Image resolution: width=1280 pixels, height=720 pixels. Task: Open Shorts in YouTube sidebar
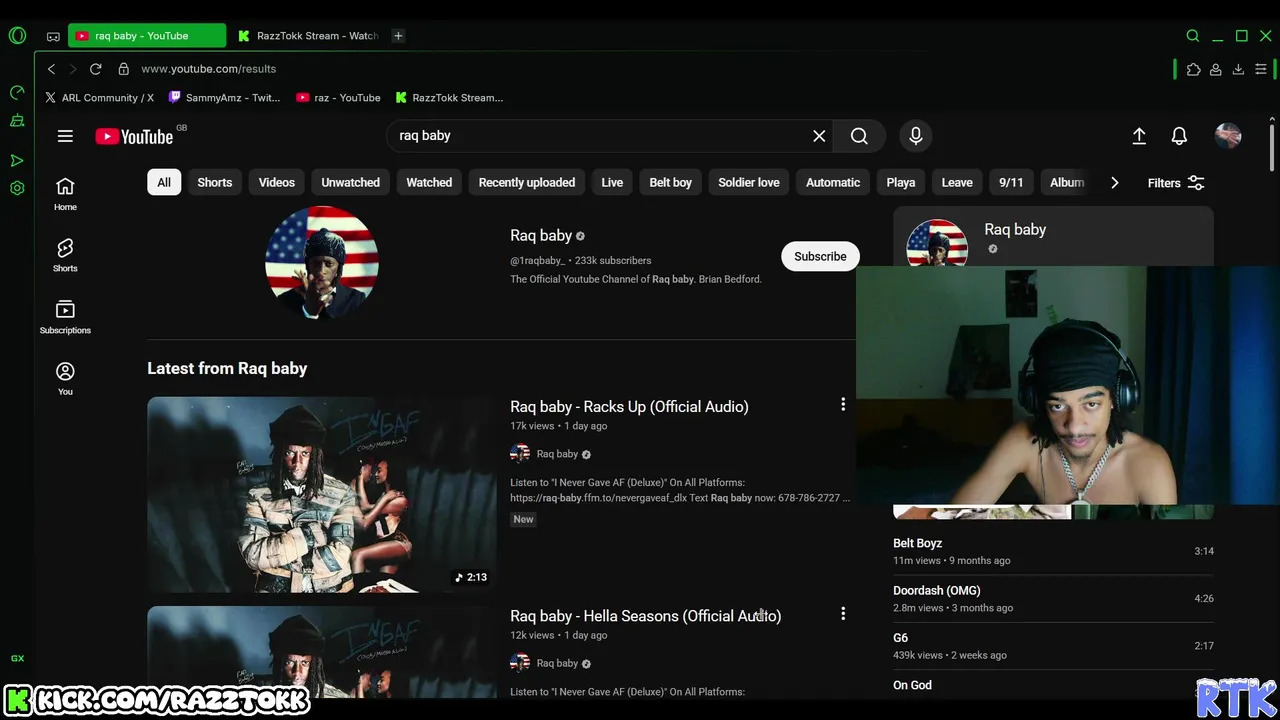pos(65,255)
